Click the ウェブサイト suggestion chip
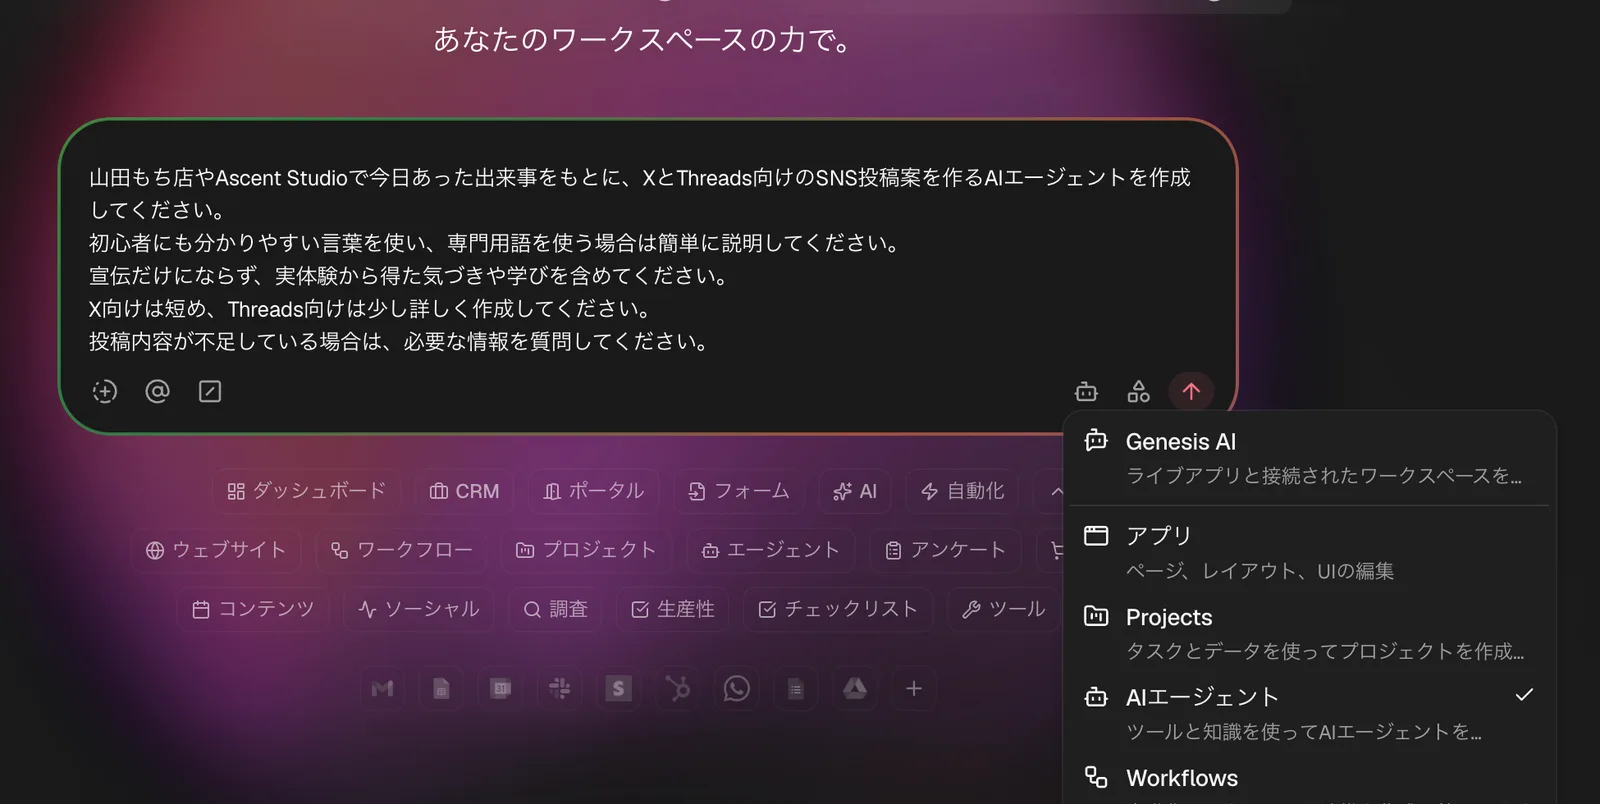The height and width of the screenshot is (804, 1600). tap(216, 550)
